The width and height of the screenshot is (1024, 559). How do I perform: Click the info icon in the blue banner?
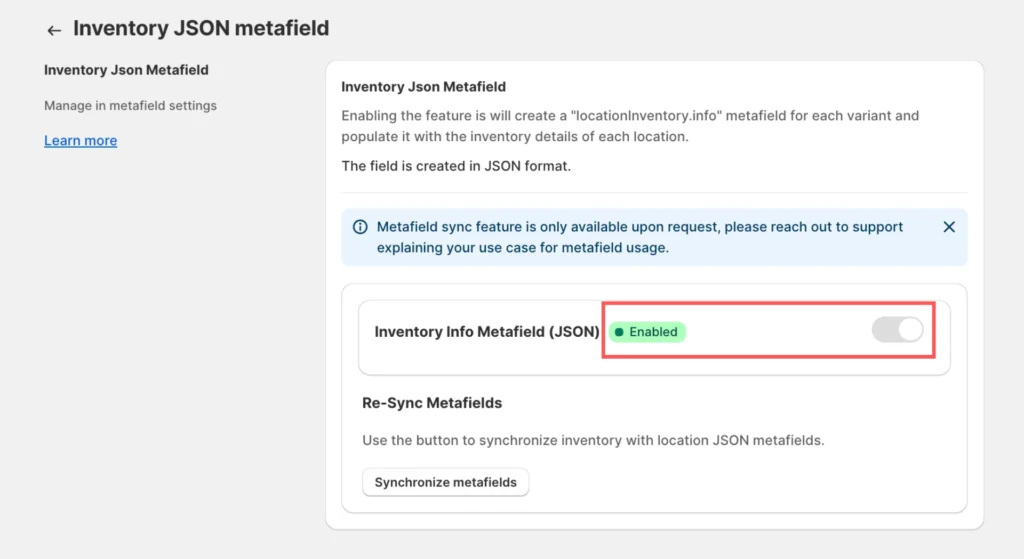coord(360,227)
